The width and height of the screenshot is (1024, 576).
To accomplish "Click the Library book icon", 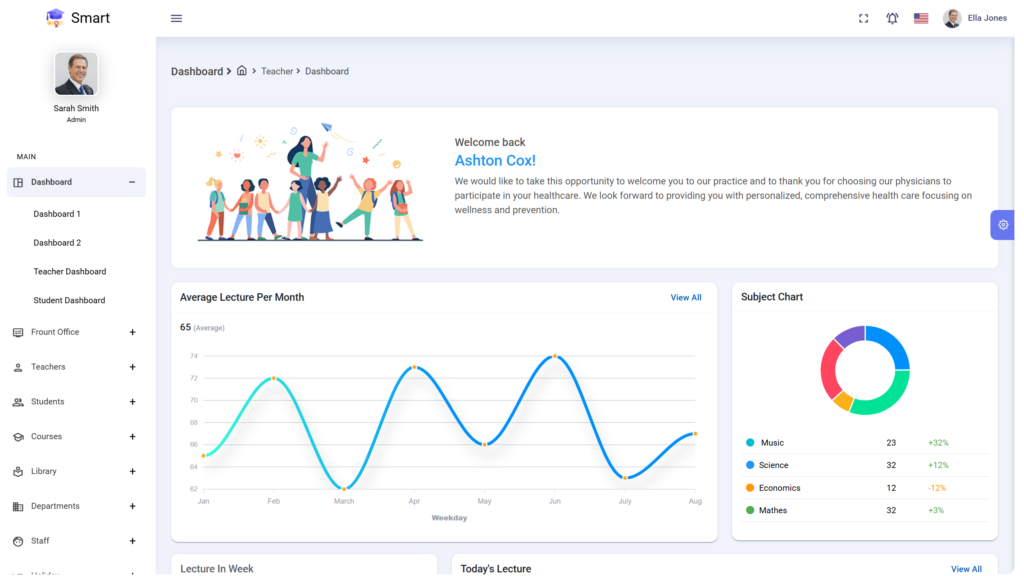I will [18, 472].
